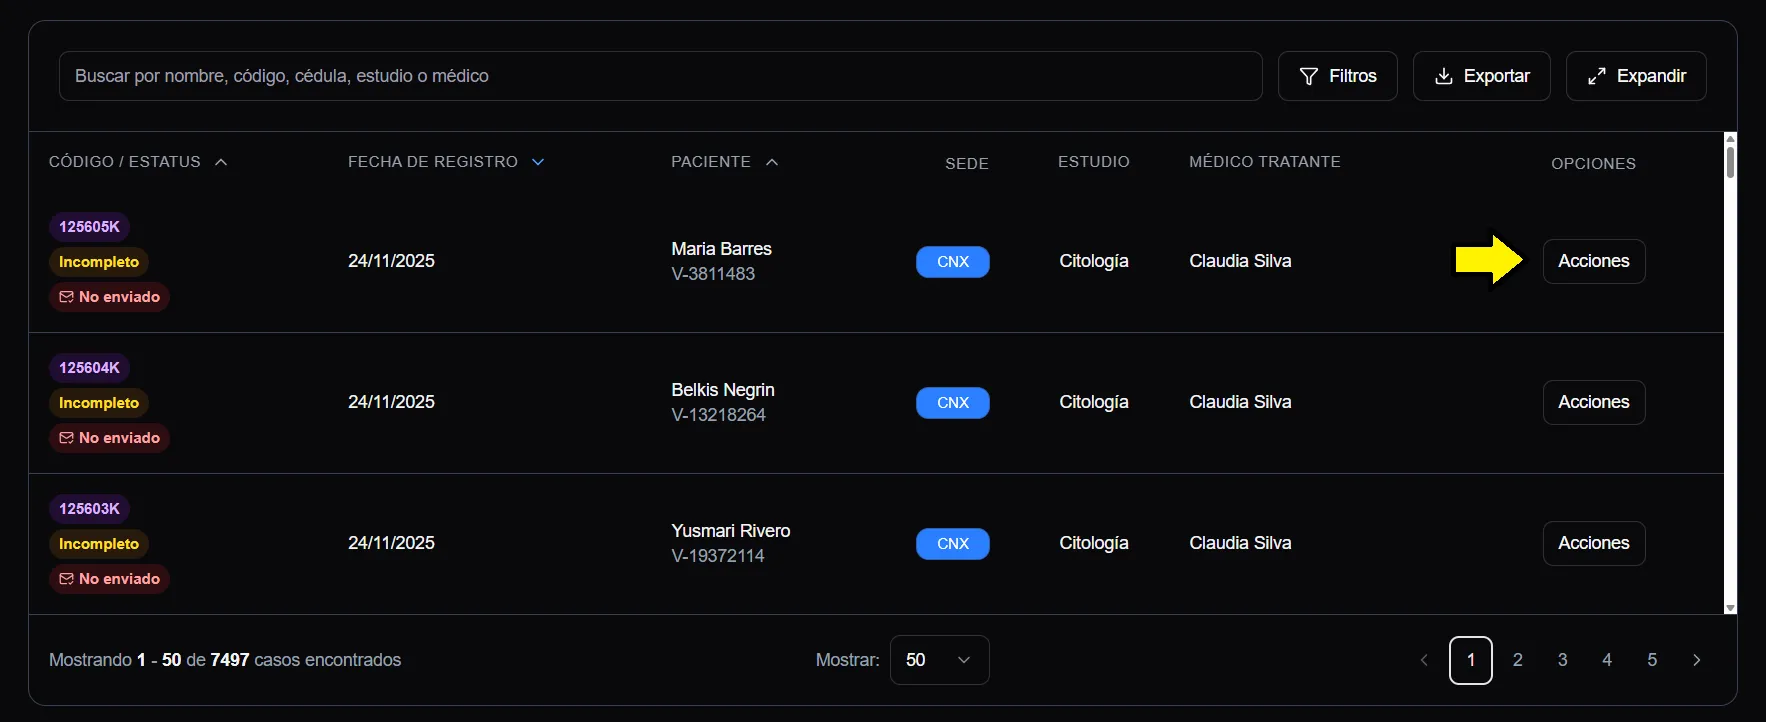Click the sort chevron beside Fecha de Registro
The width and height of the screenshot is (1766, 722).
(x=538, y=162)
